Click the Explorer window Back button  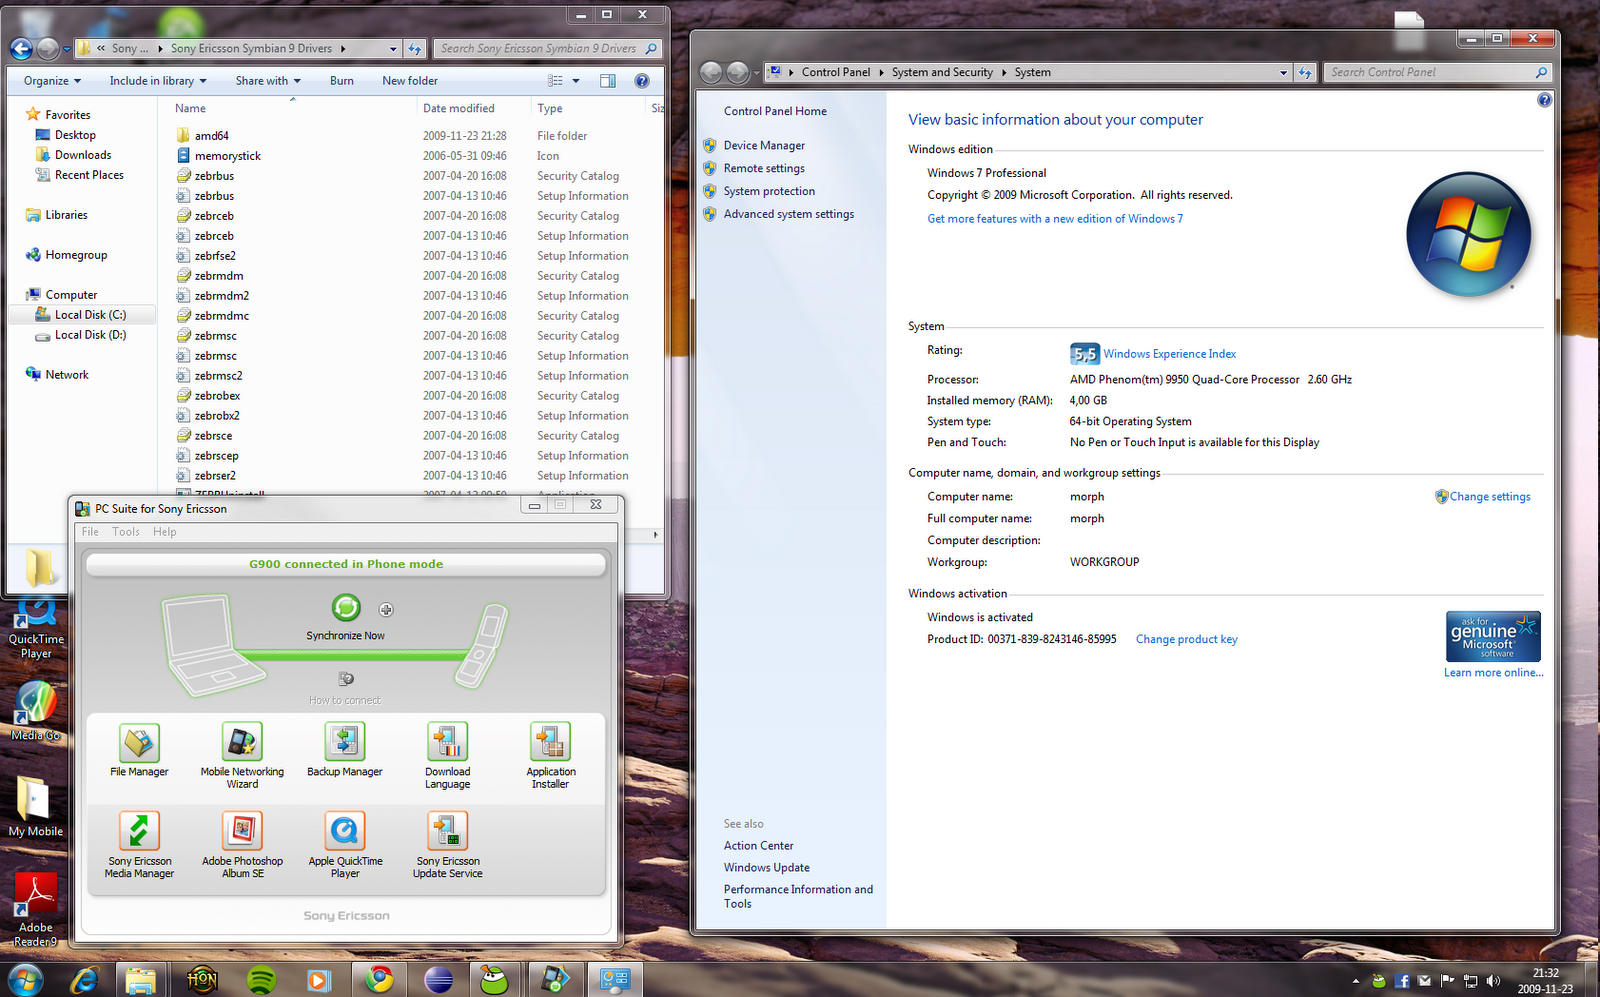(x=21, y=48)
